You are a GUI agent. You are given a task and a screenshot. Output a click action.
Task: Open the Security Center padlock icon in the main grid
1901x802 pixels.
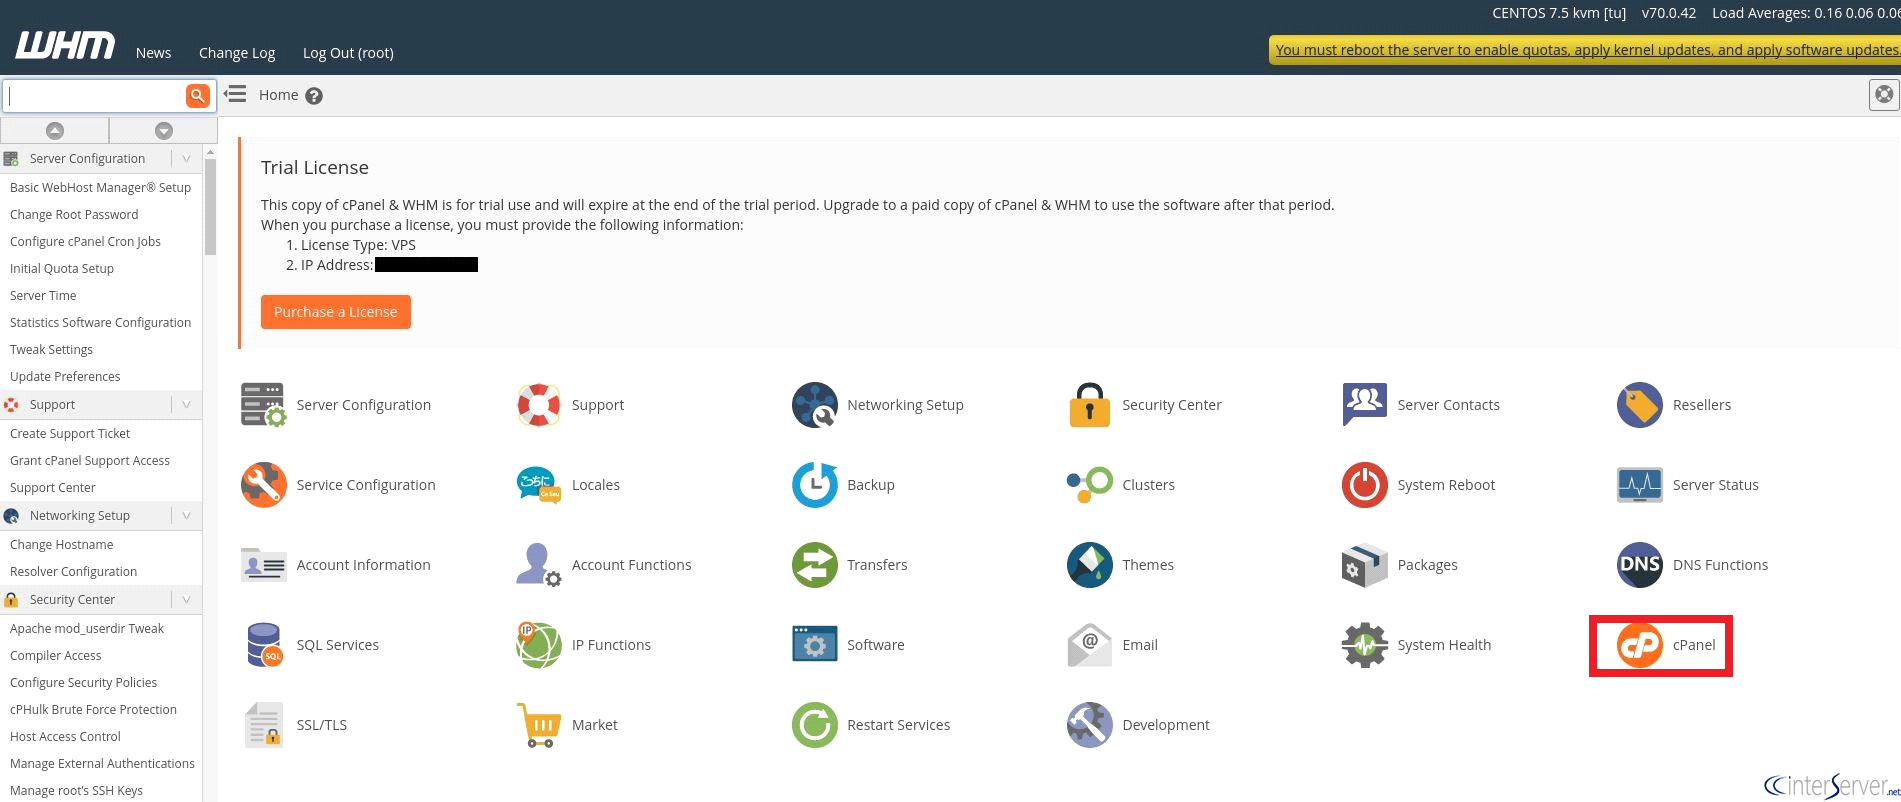click(x=1090, y=405)
